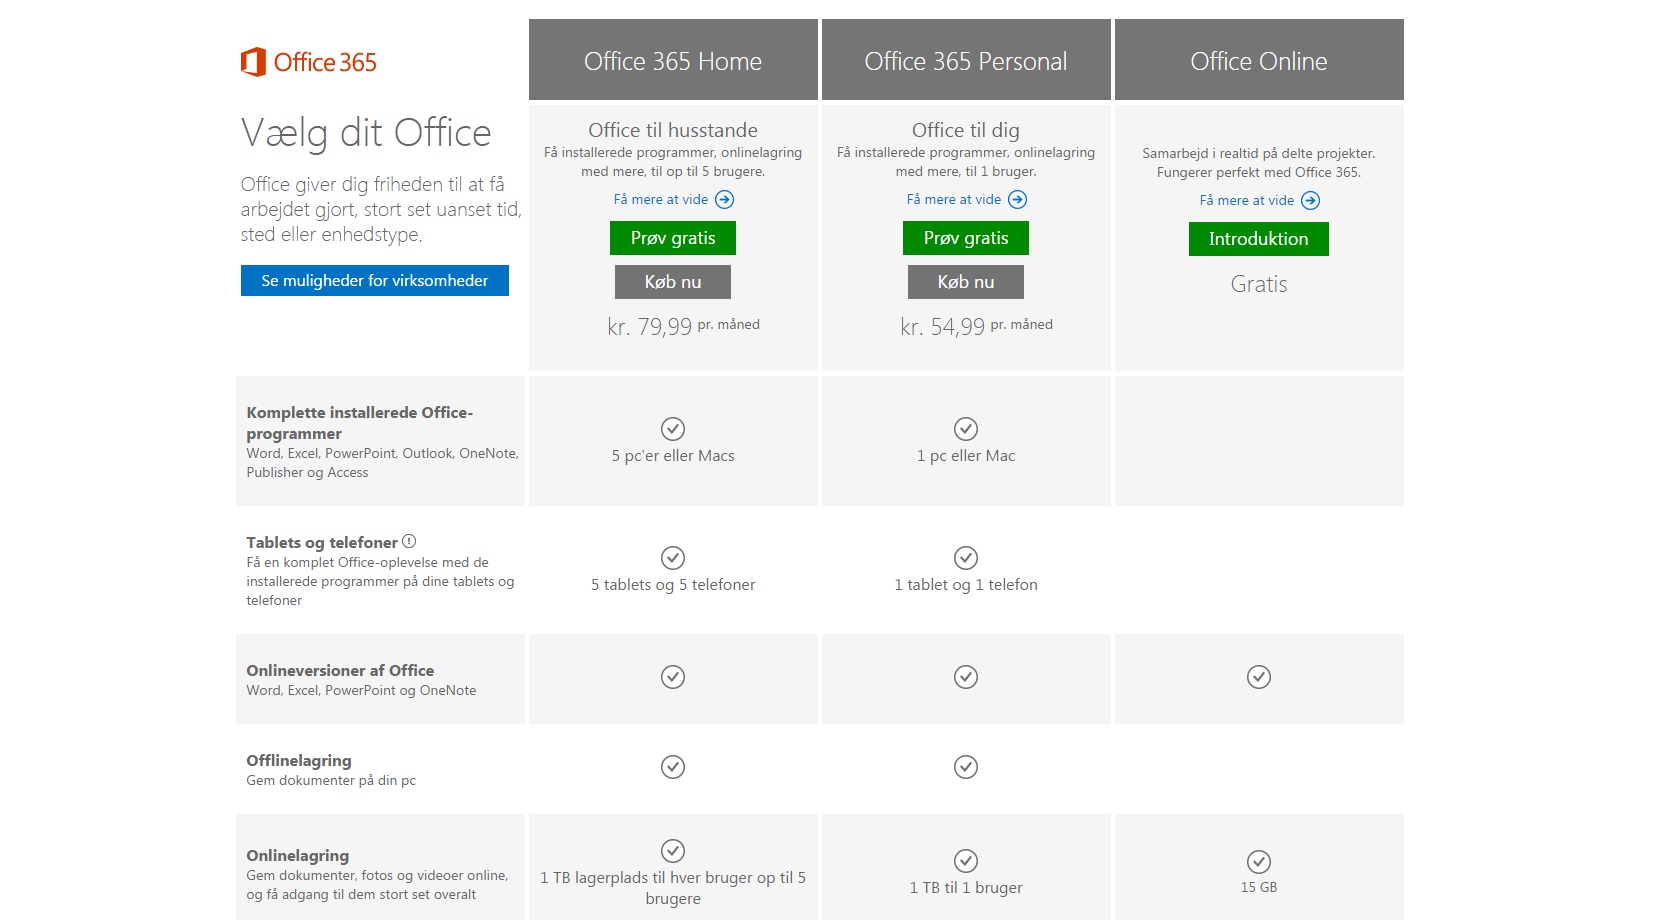Select the Office 365 Home column header

tap(673, 61)
